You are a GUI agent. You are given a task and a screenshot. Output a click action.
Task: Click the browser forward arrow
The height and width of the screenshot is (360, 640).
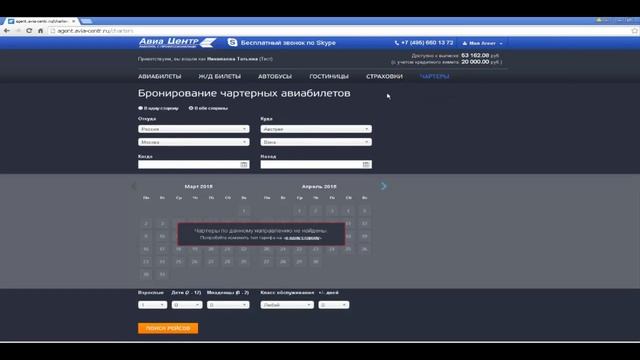[18, 31]
